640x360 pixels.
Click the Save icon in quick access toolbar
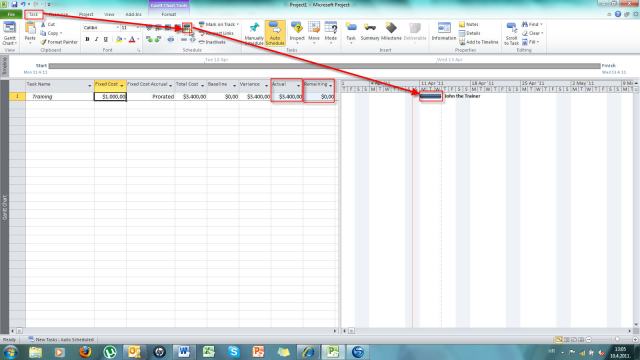[14, 4]
